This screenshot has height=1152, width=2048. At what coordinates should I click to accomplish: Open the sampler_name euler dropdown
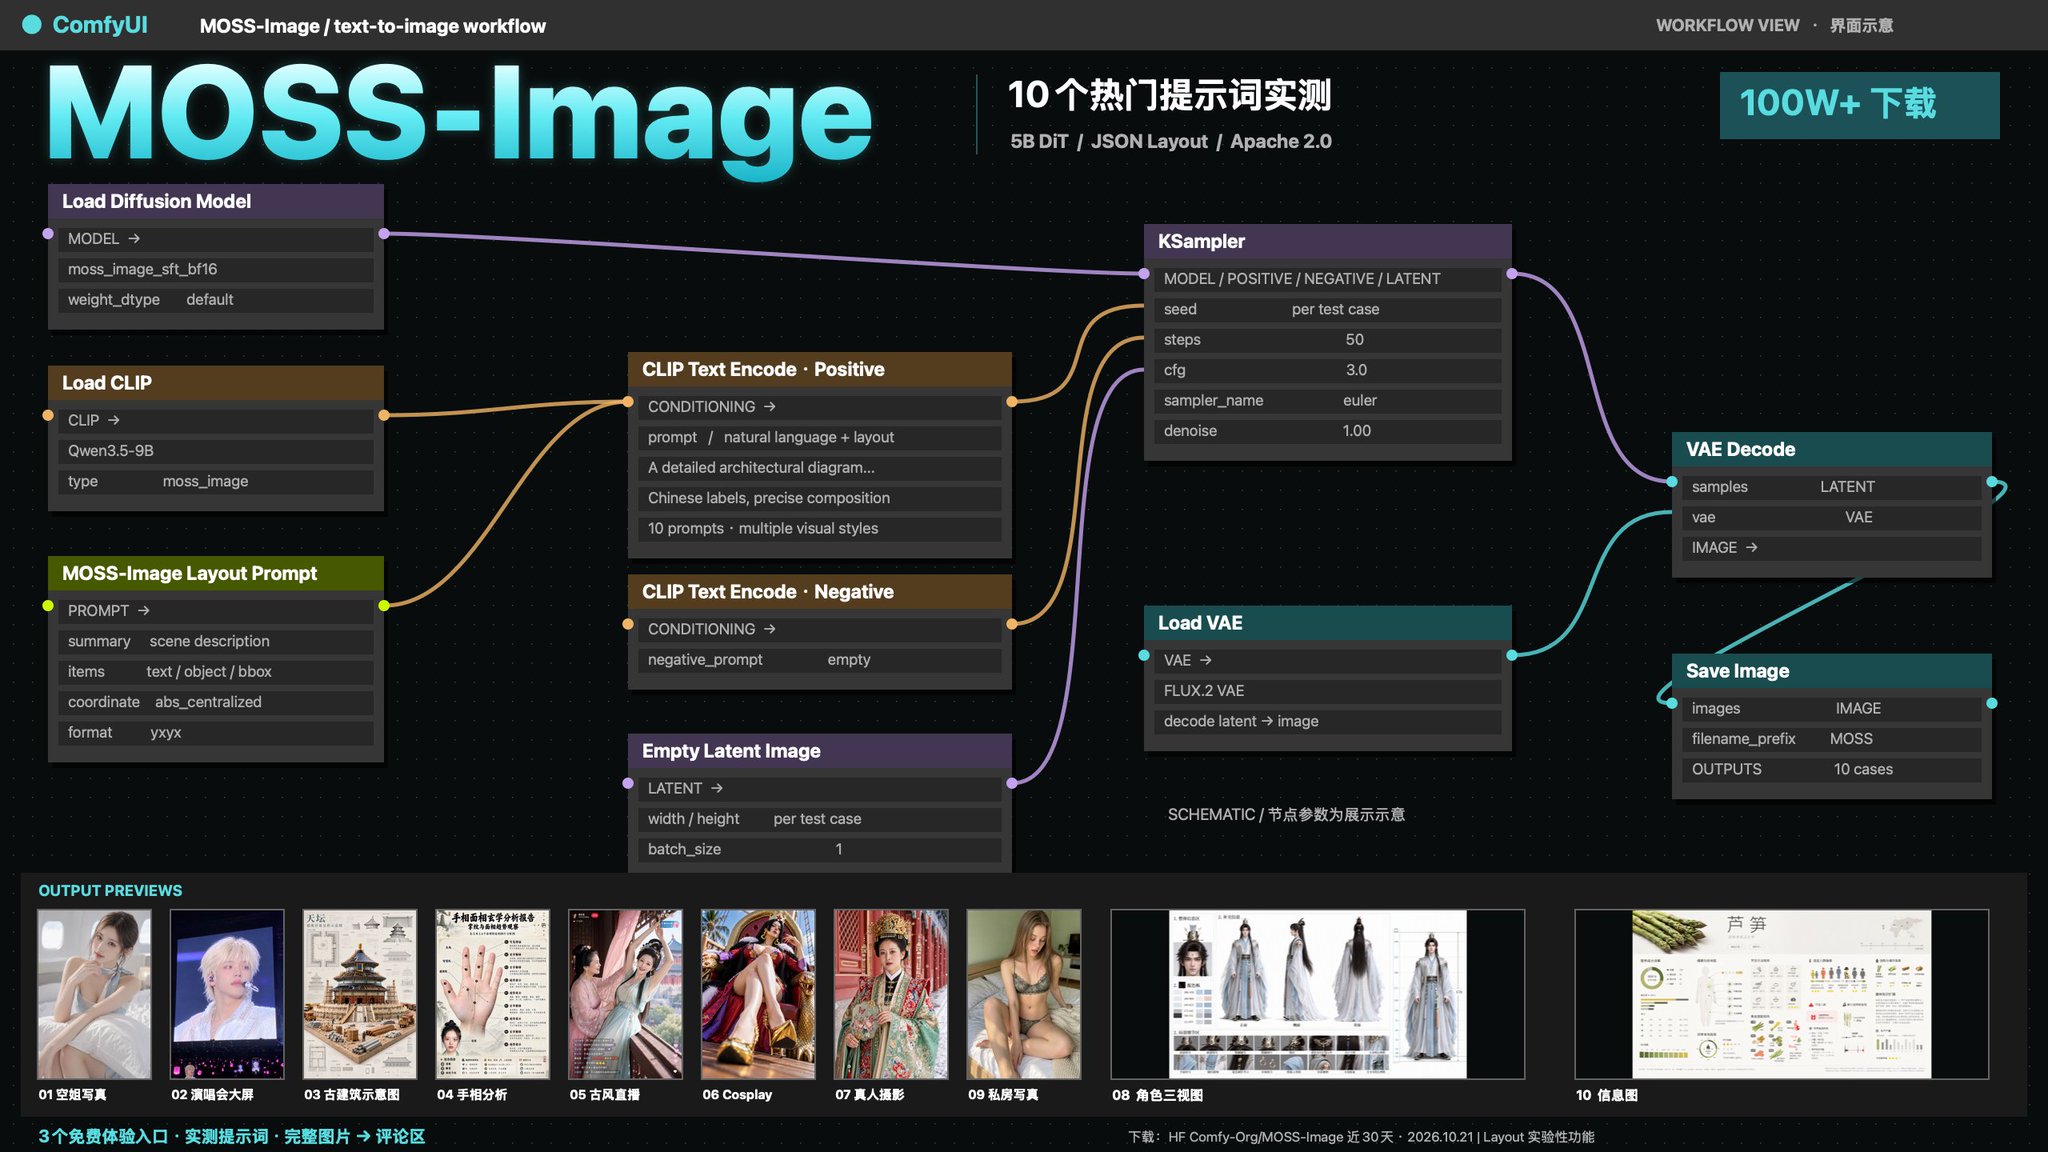1328,401
